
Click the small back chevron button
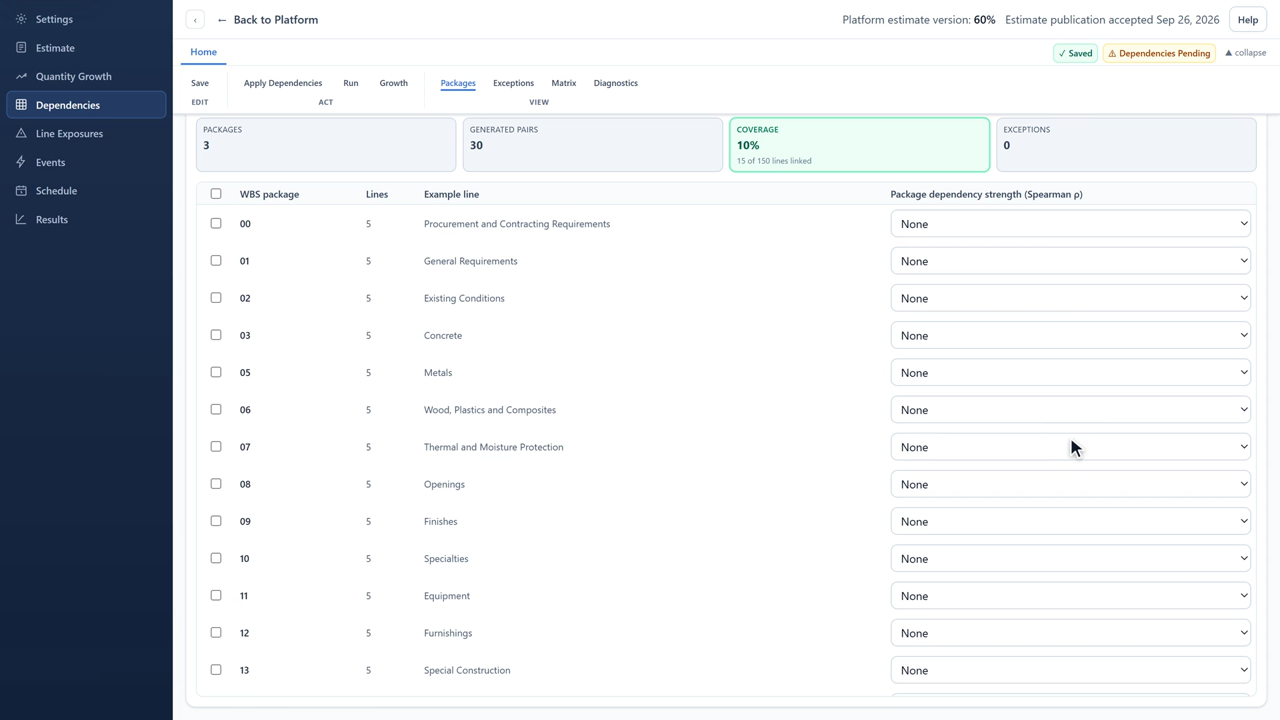point(195,20)
